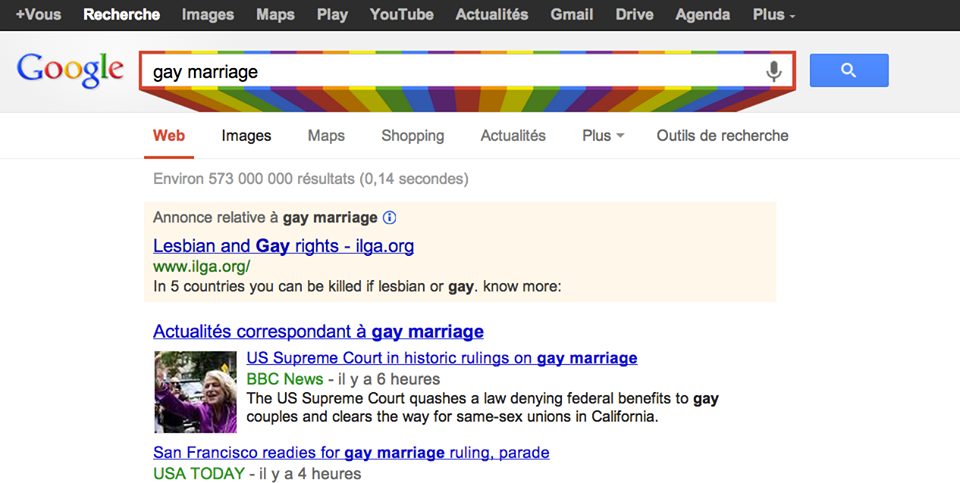Open US Supreme Court historic rulings article
Image resolution: width=960 pixels, height=483 pixels.
tap(441, 358)
